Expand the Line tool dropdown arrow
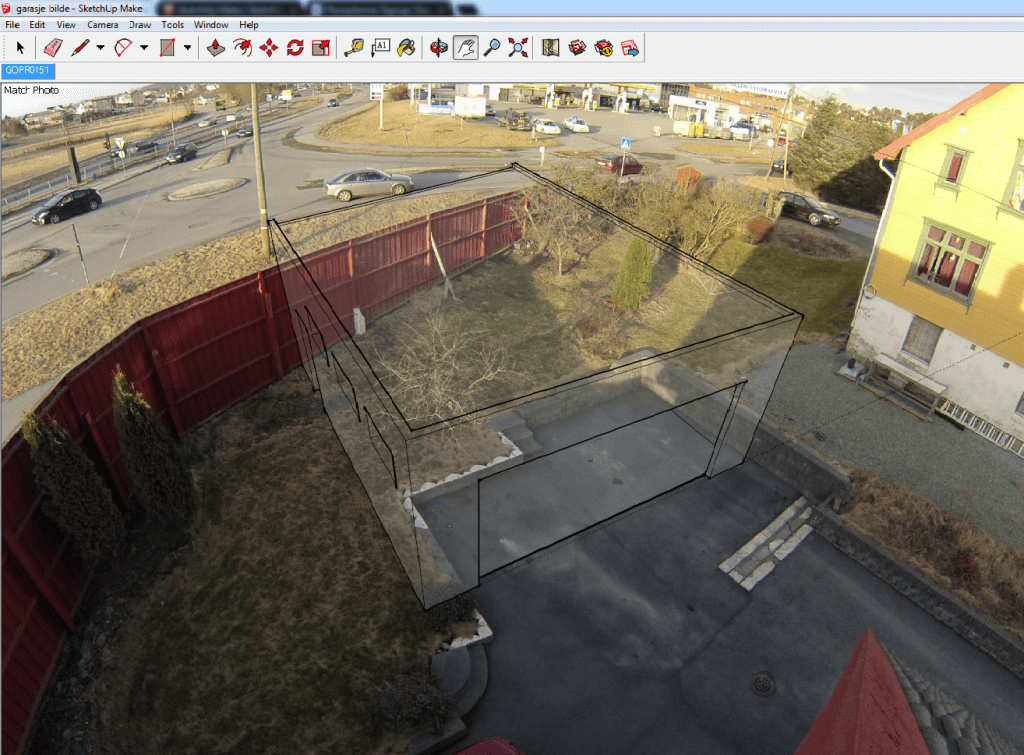Screen dimensions: 1024x755 (x=100, y=47)
